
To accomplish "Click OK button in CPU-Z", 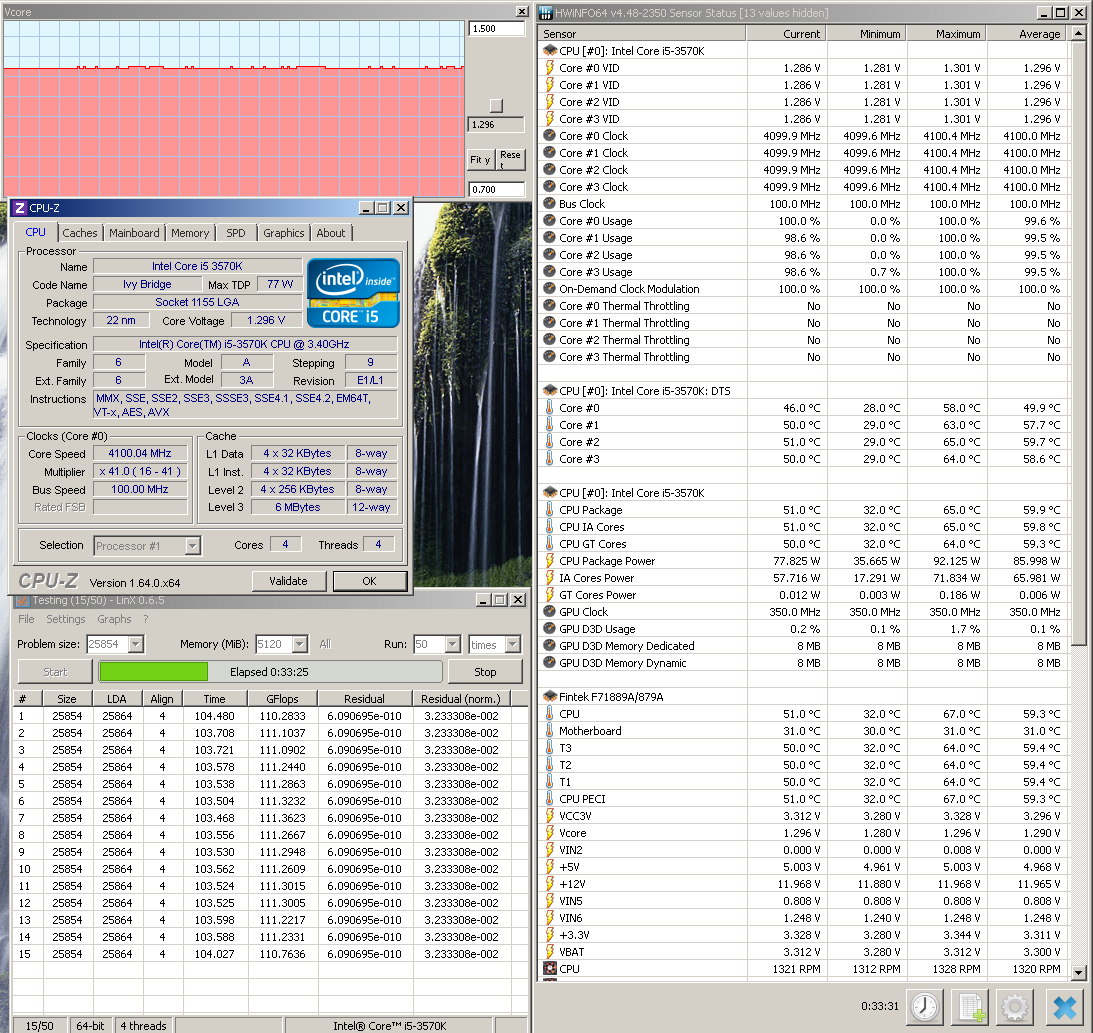I will (369, 581).
